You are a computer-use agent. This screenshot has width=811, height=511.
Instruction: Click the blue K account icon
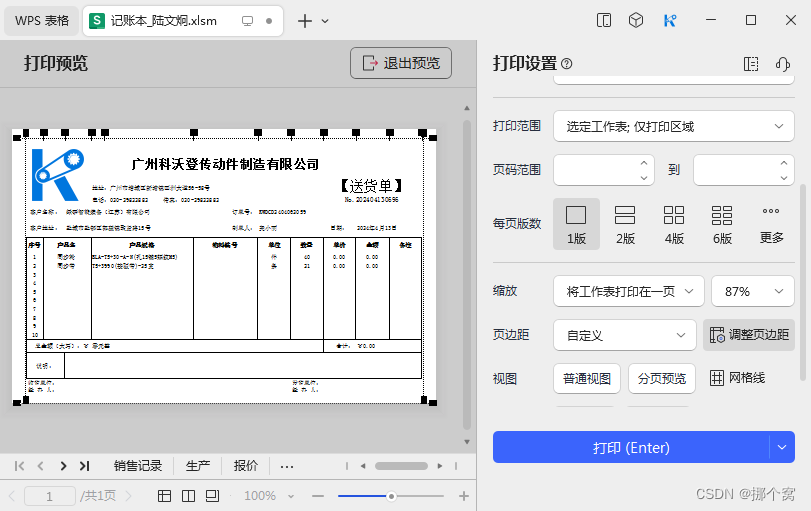[670, 21]
